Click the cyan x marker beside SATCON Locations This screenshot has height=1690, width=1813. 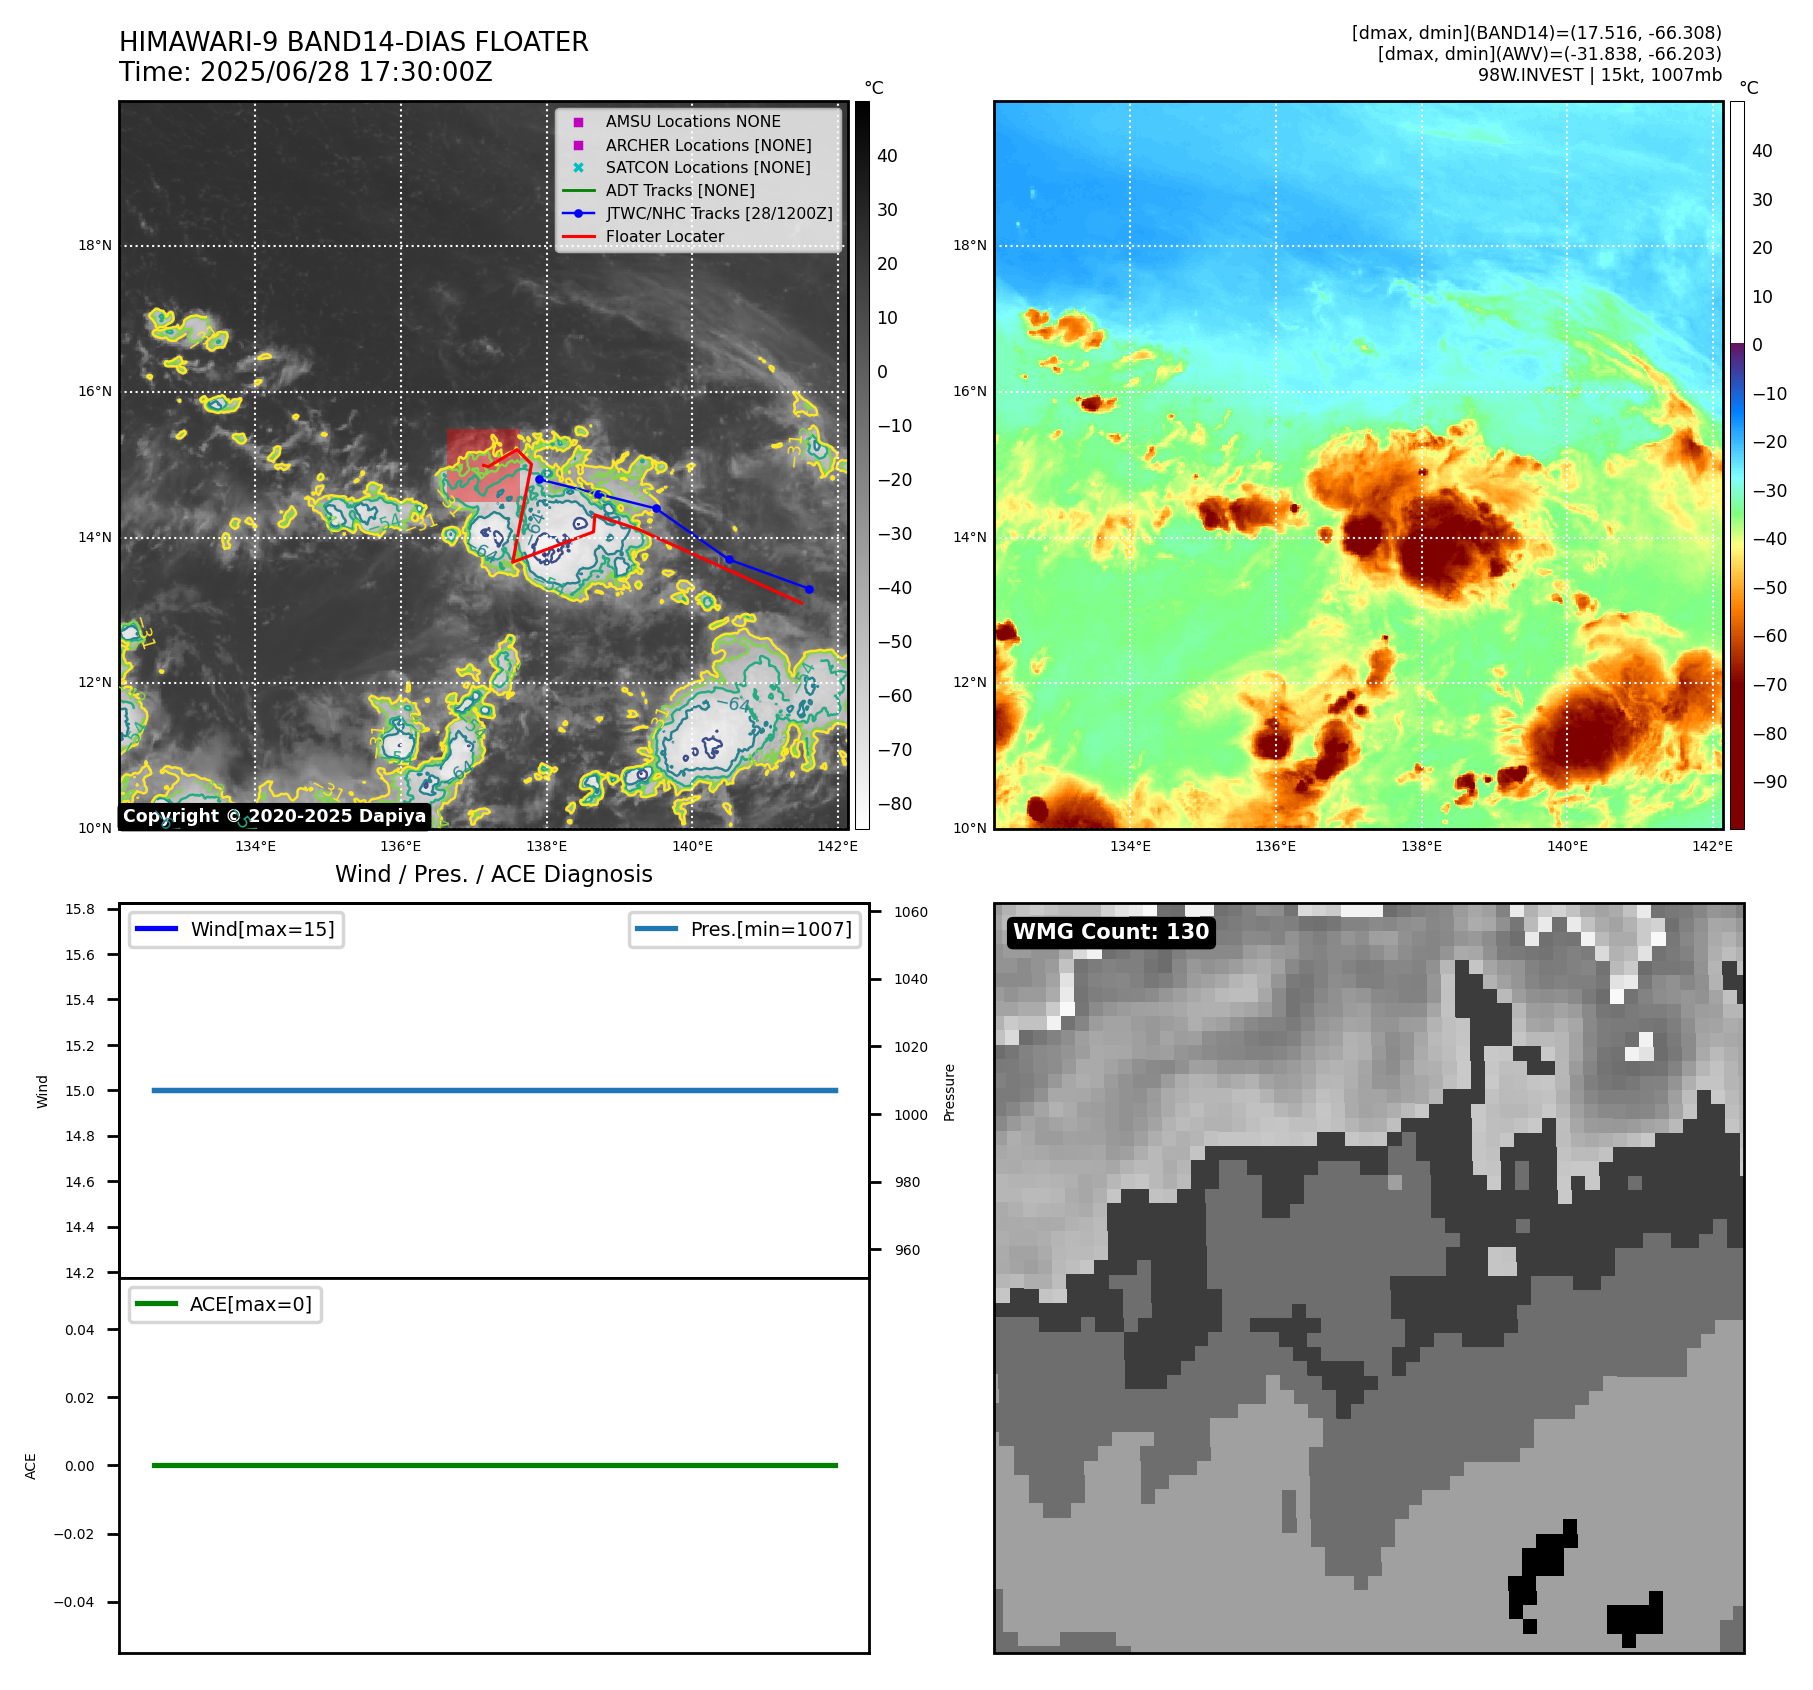point(578,168)
